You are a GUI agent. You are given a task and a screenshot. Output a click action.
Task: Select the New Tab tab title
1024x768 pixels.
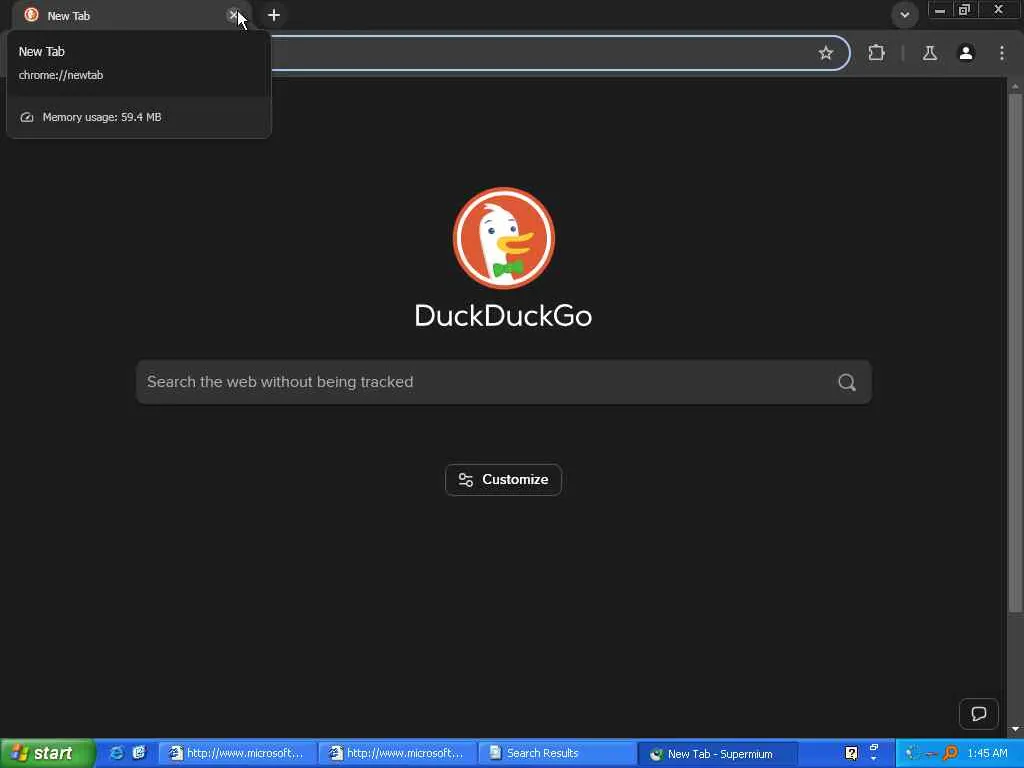click(x=69, y=16)
